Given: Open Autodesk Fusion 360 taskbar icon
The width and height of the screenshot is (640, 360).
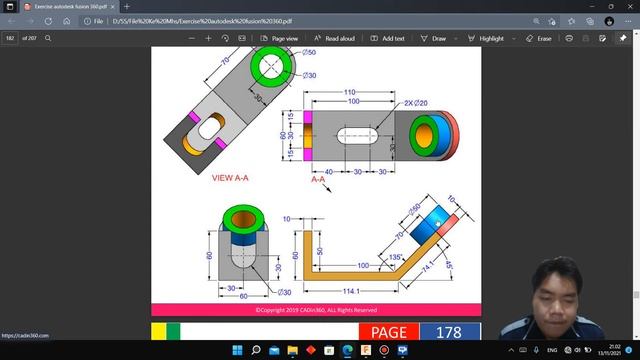Looking at the screenshot, I should pyautogui.click(x=366, y=350).
